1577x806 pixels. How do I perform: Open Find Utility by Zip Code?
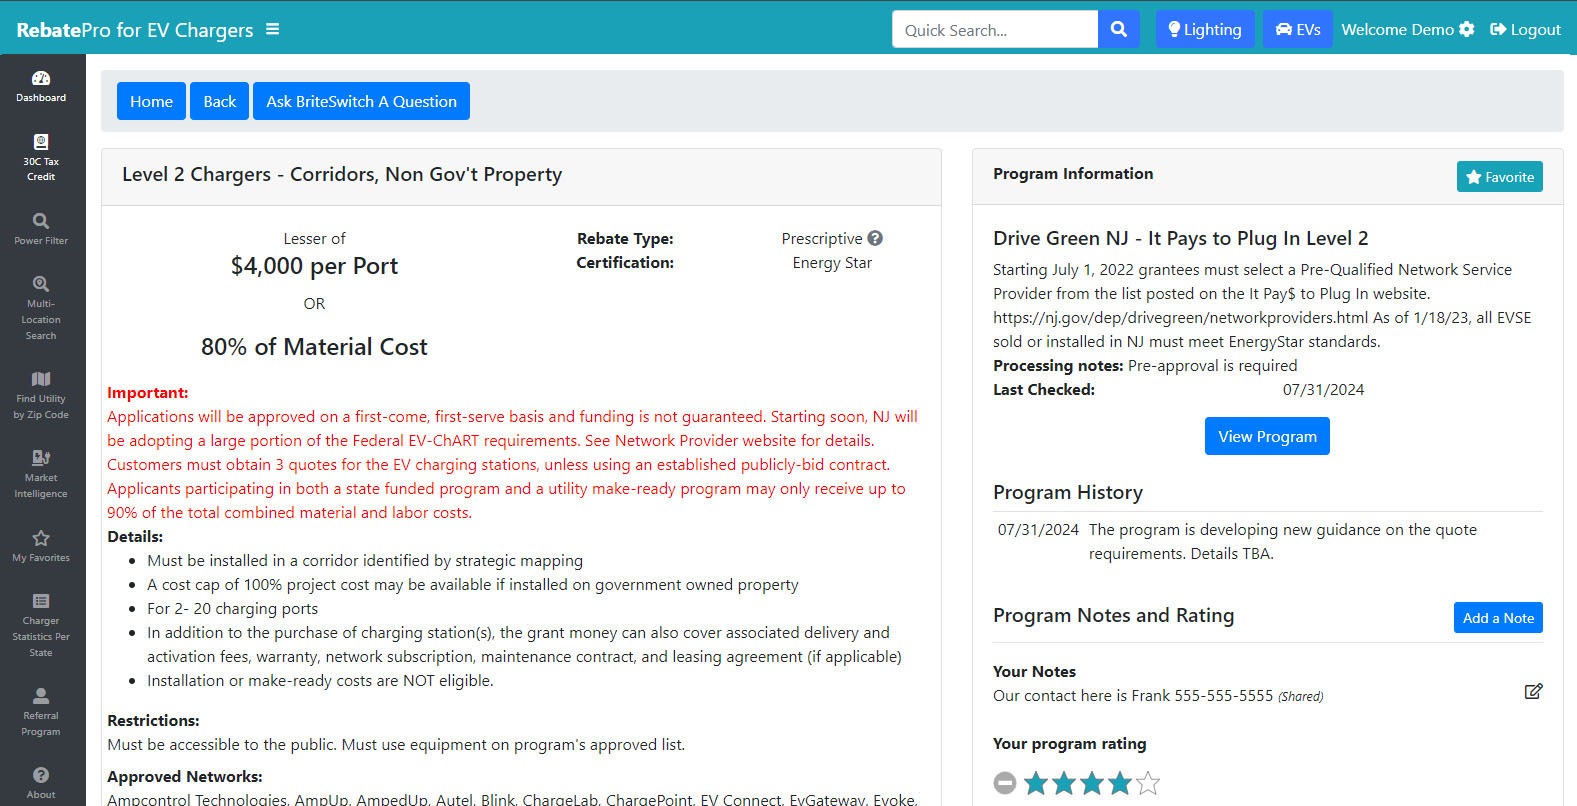[x=41, y=395]
